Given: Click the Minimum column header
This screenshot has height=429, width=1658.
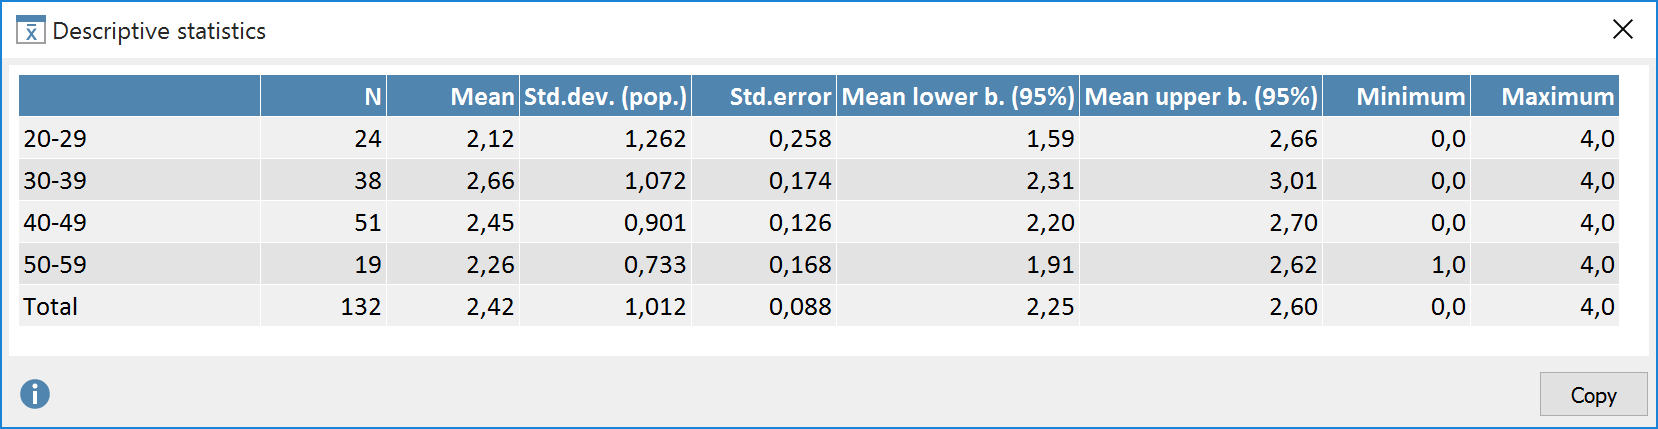Looking at the screenshot, I should (1410, 96).
